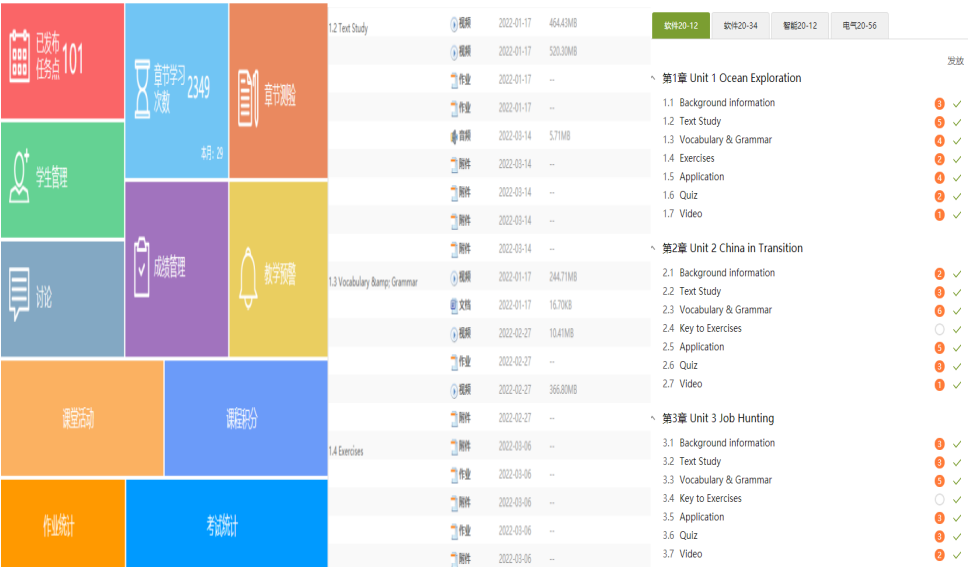The height and width of the screenshot is (570, 976).
Task: Open 章节测验 document icon
Action: (247, 96)
